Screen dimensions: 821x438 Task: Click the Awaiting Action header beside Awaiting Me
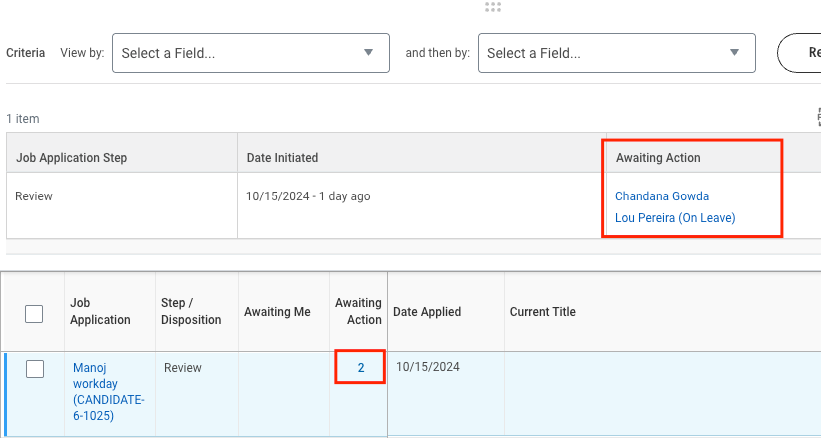(x=358, y=311)
